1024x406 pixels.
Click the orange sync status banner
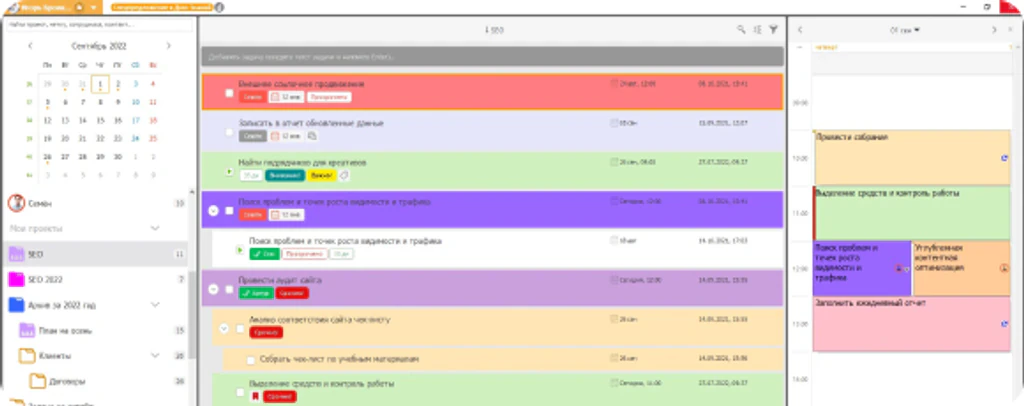162,7
